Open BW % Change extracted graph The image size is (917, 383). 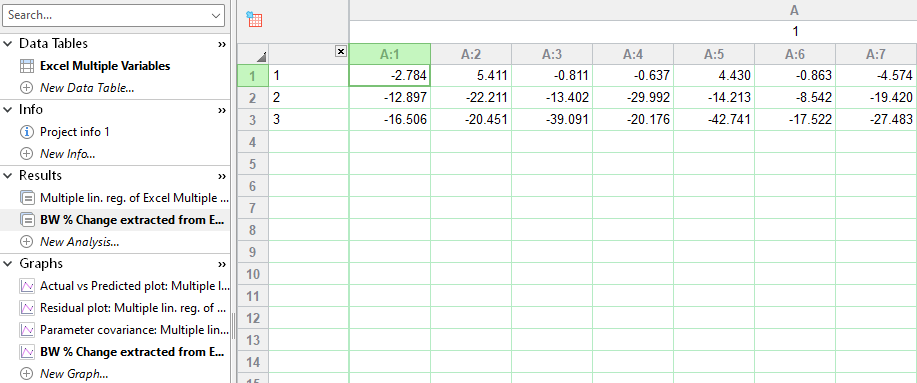coord(132,352)
